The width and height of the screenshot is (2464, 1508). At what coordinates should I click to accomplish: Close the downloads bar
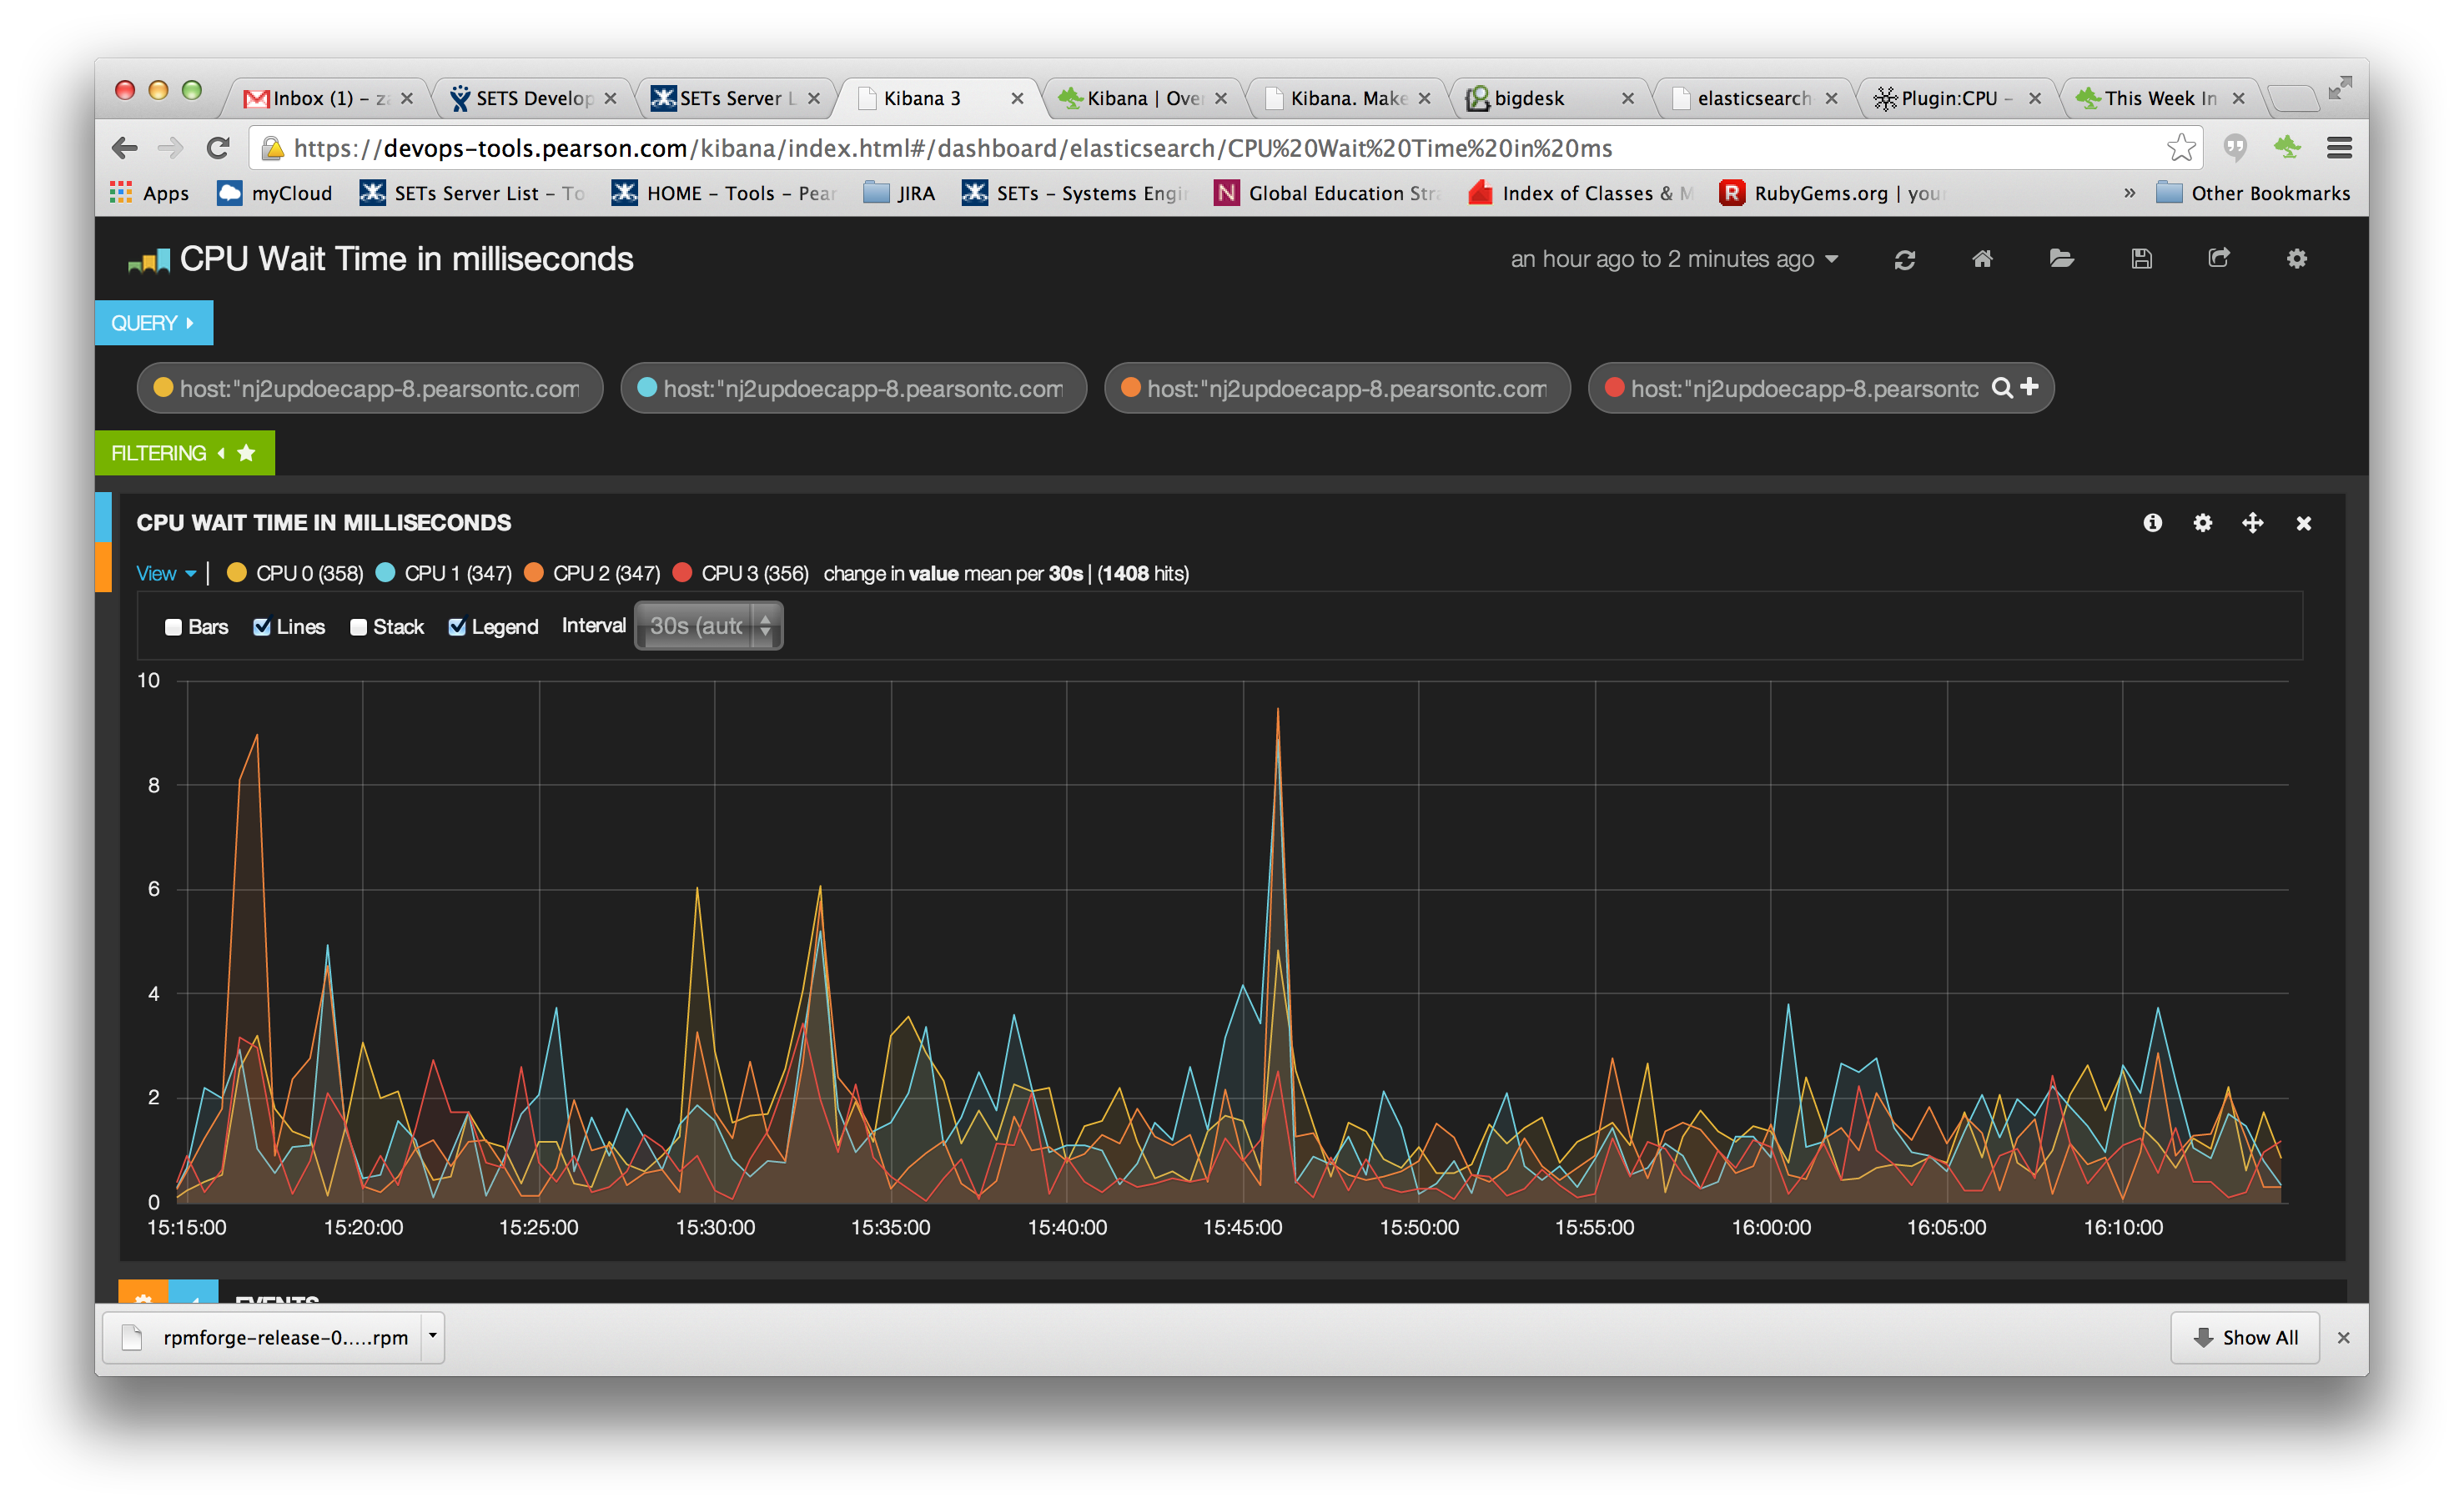(x=2343, y=1338)
